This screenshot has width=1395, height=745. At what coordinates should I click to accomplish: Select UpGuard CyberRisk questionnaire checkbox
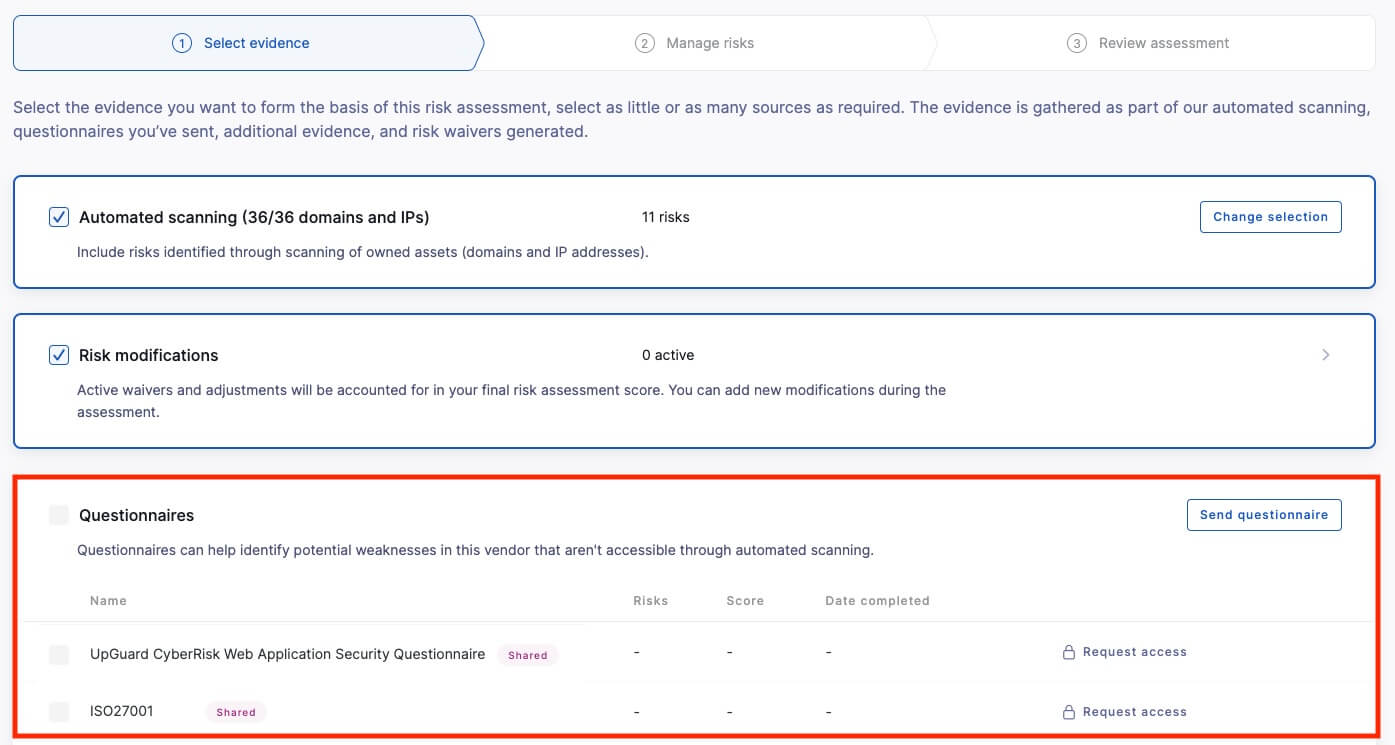tap(59, 654)
